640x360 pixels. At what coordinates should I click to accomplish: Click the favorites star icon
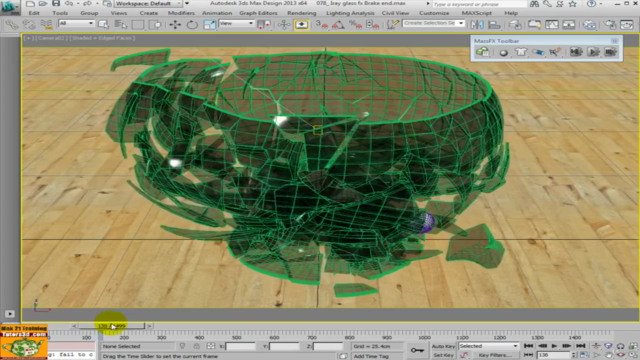click(573, 4)
